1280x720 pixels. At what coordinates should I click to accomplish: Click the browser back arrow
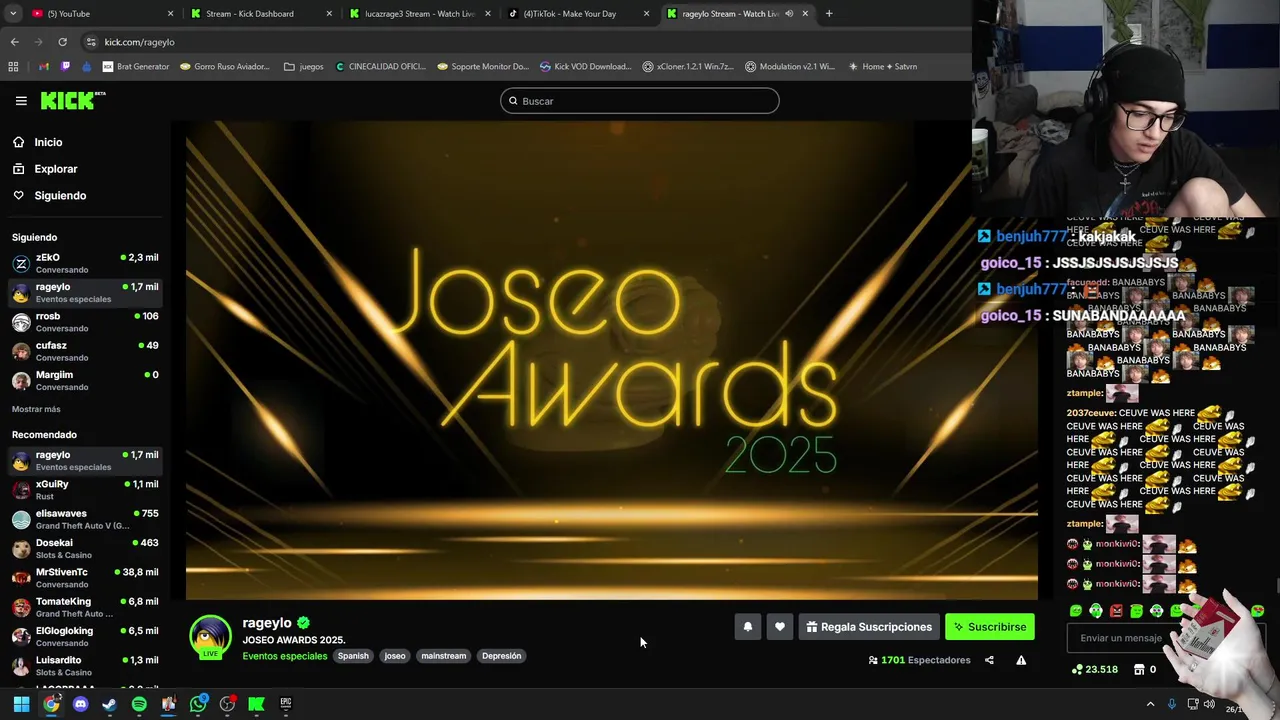click(x=14, y=42)
